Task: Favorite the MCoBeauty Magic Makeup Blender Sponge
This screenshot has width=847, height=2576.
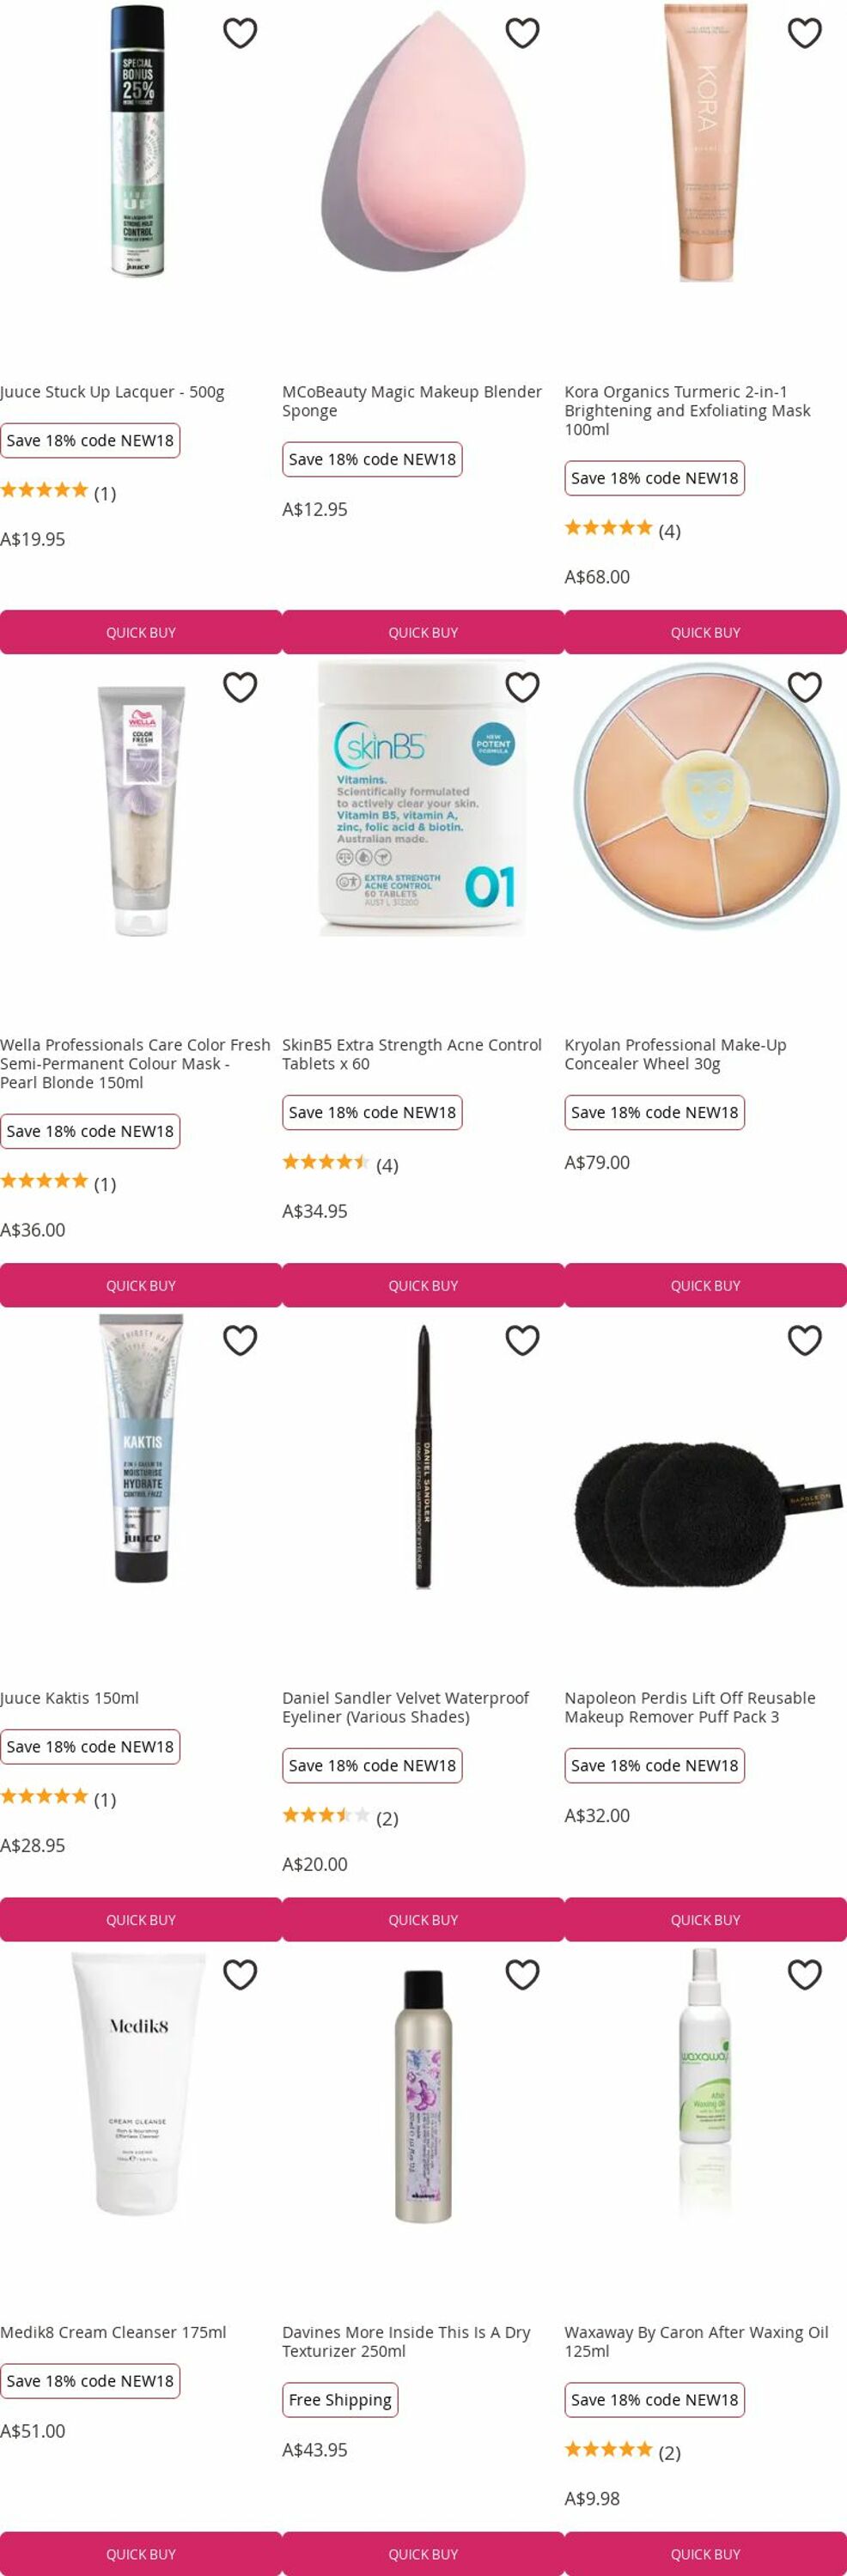Action: (x=522, y=33)
